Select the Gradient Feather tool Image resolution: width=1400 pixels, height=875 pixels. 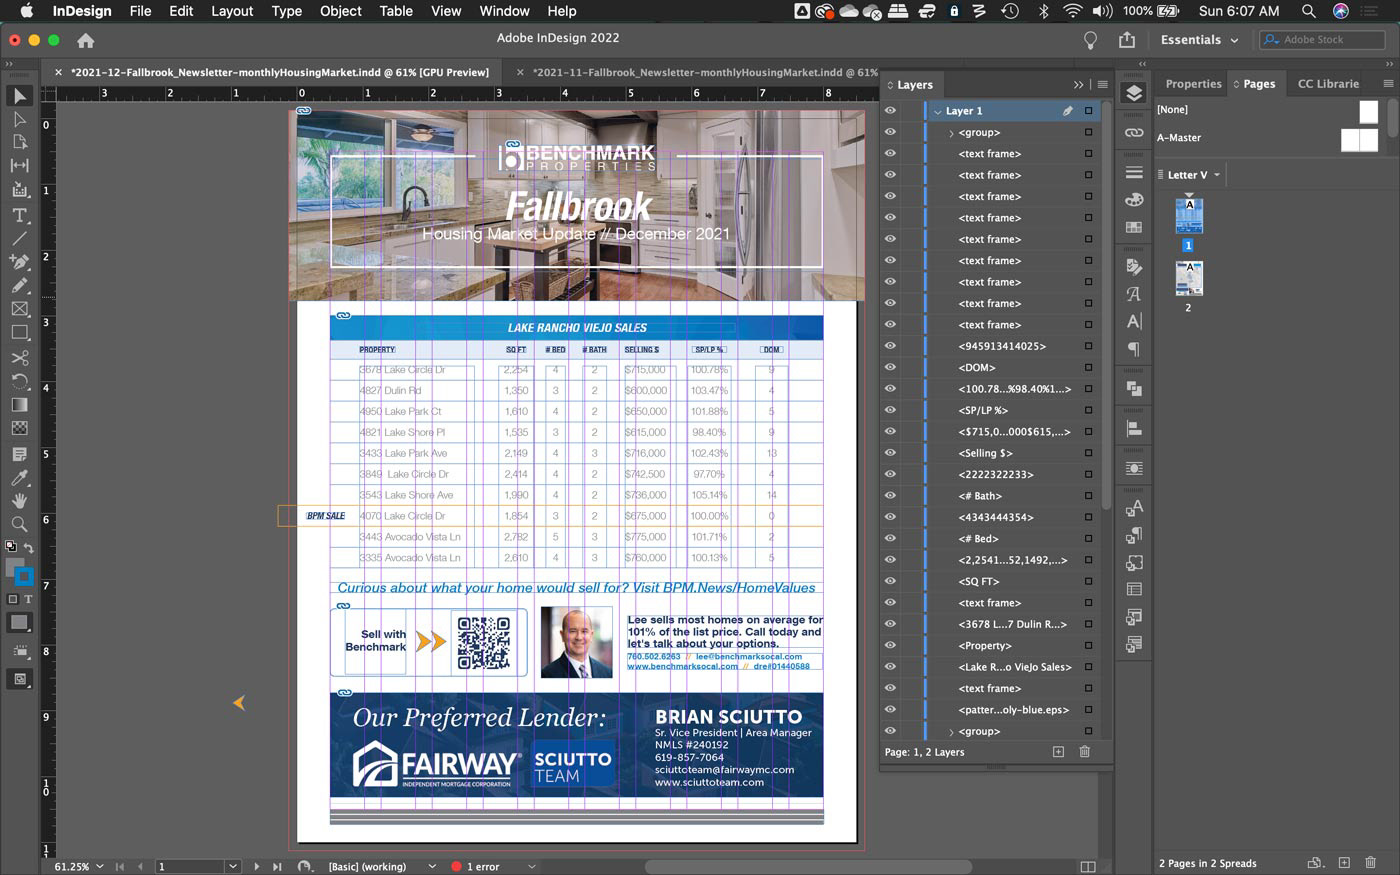tap(20, 428)
